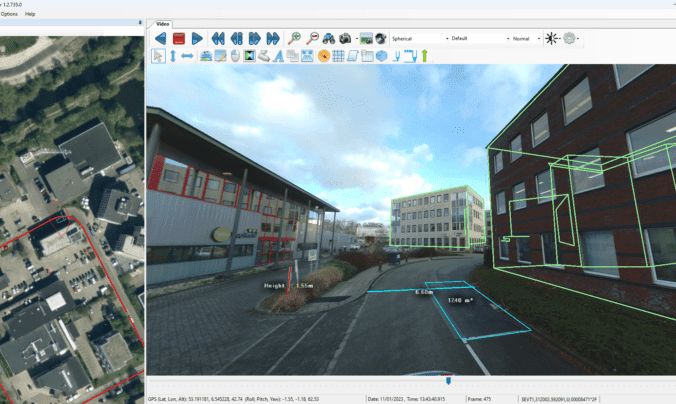Select the arrow pointer tool
The image size is (676, 404).
(x=158, y=56)
